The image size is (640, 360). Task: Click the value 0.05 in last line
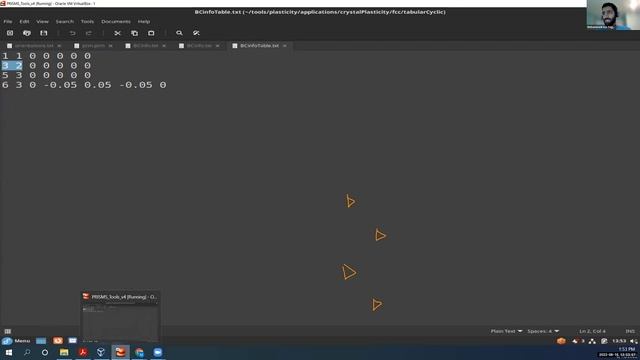pyautogui.click(x=98, y=85)
